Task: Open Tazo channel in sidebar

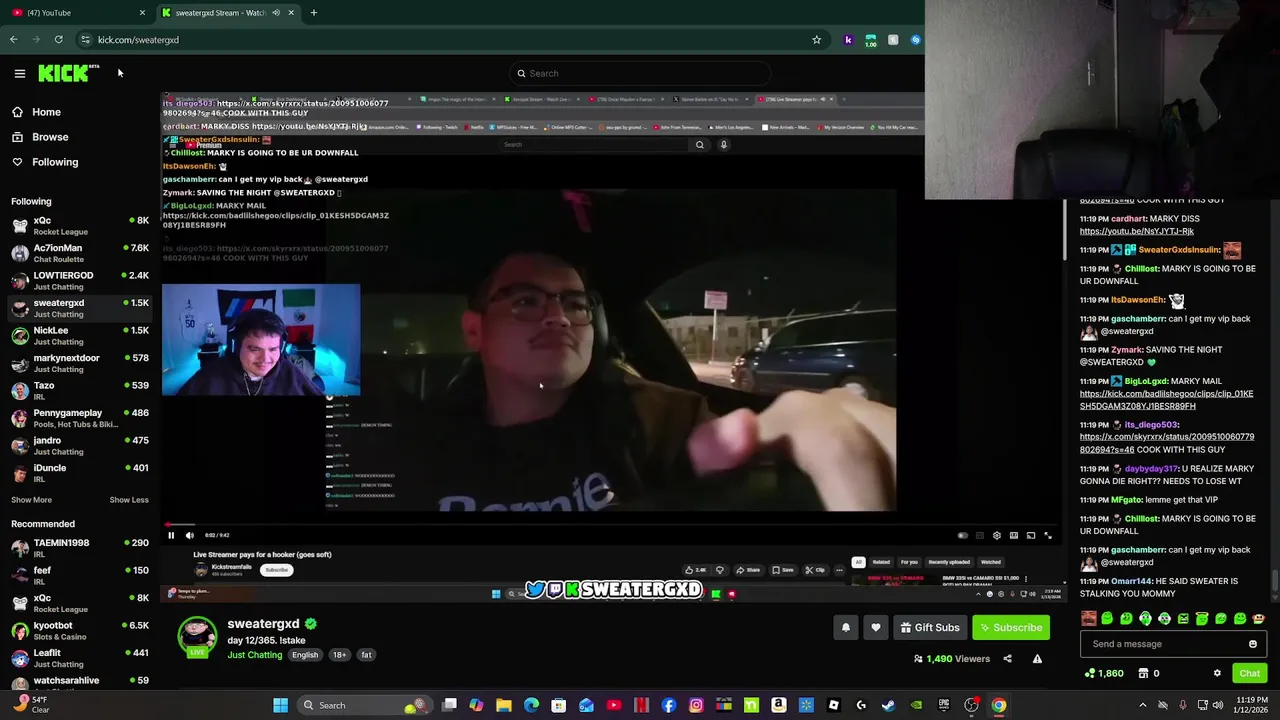Action: [x=80, y=391]
